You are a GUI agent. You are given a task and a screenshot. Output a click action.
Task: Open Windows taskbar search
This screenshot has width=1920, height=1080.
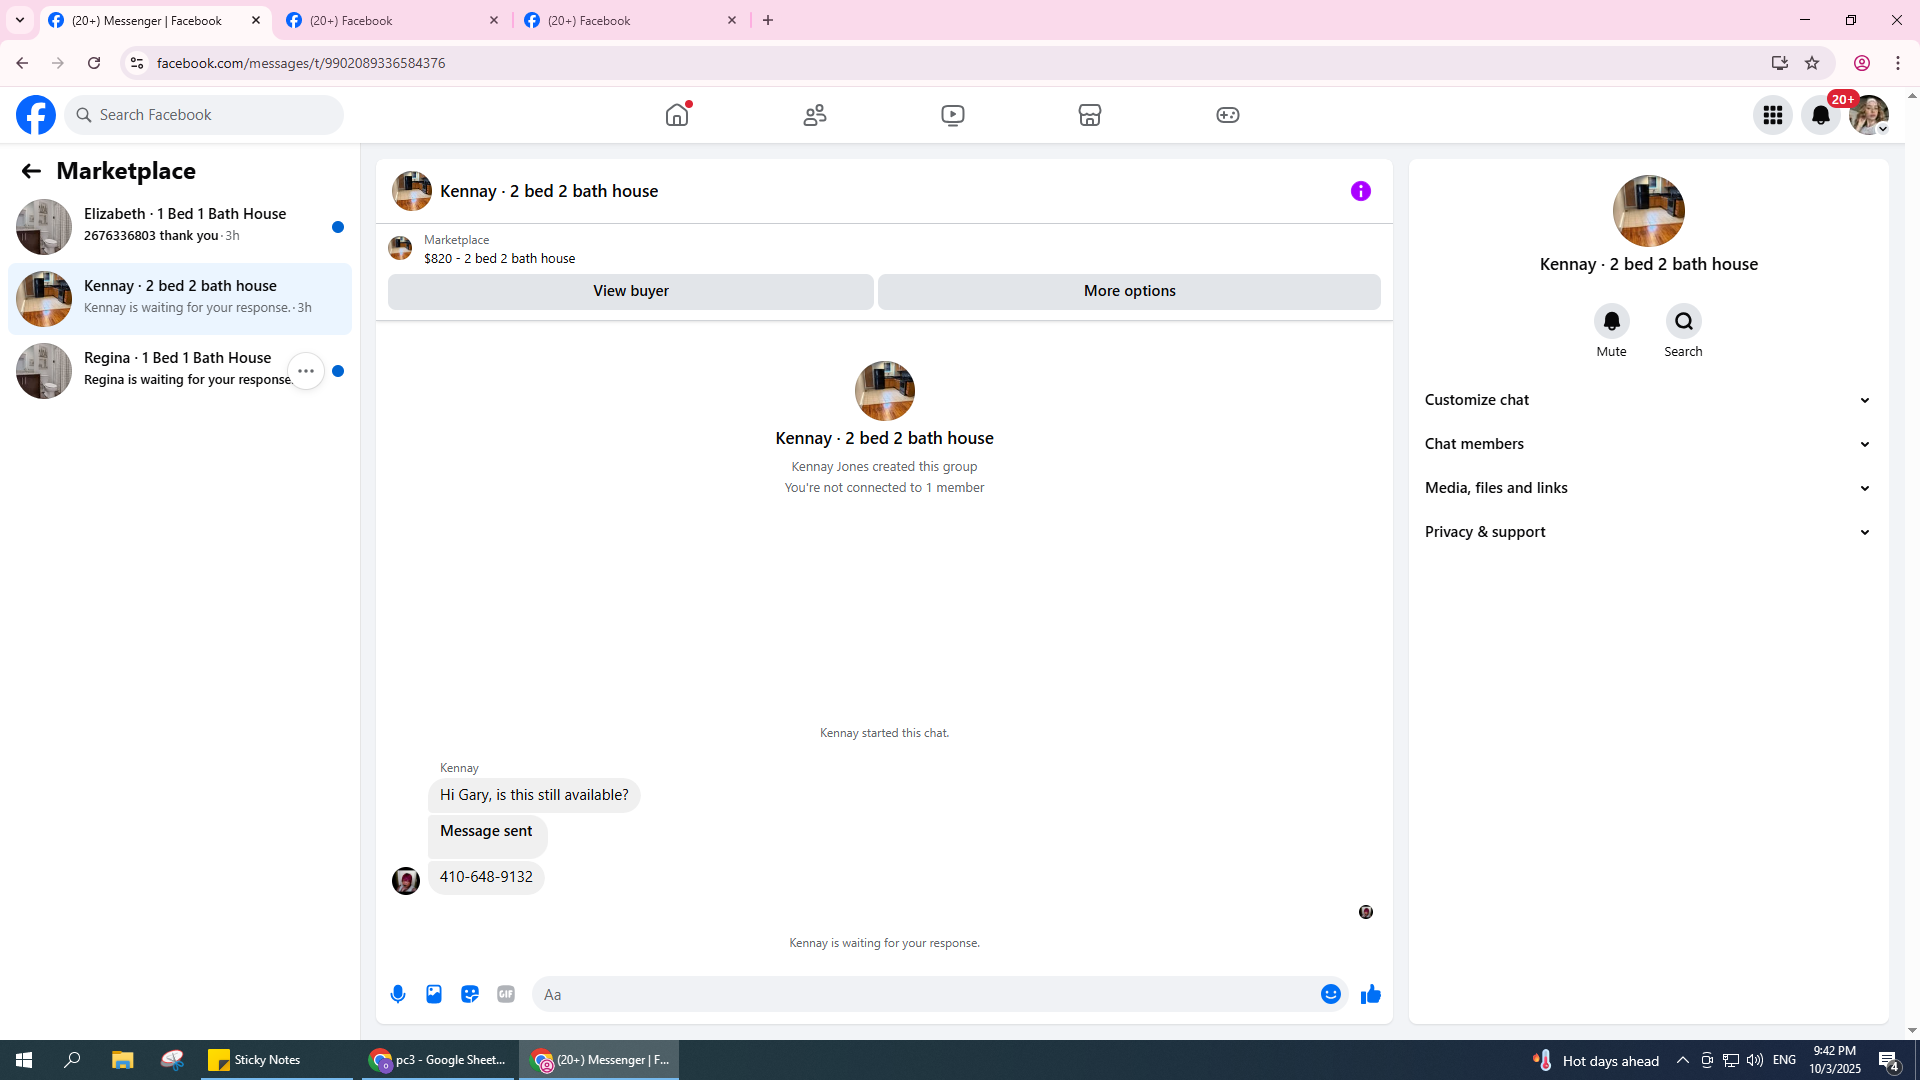[x=72, y=1060]
